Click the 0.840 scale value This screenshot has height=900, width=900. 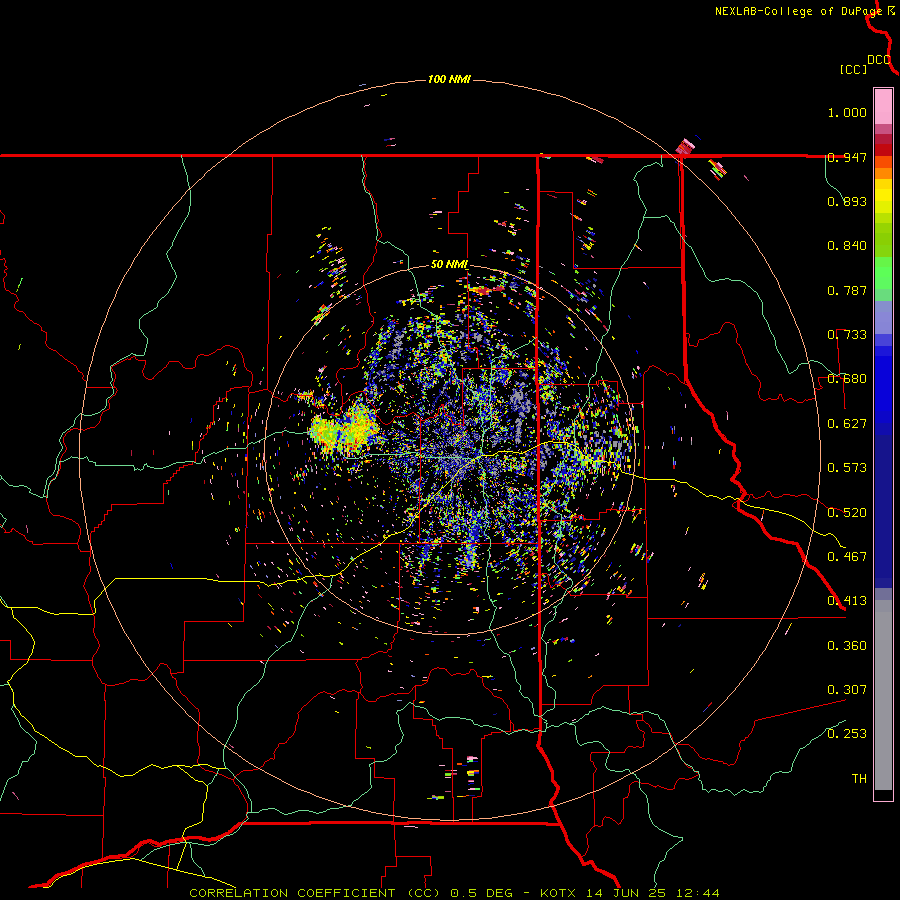click(x=847, y=246)
